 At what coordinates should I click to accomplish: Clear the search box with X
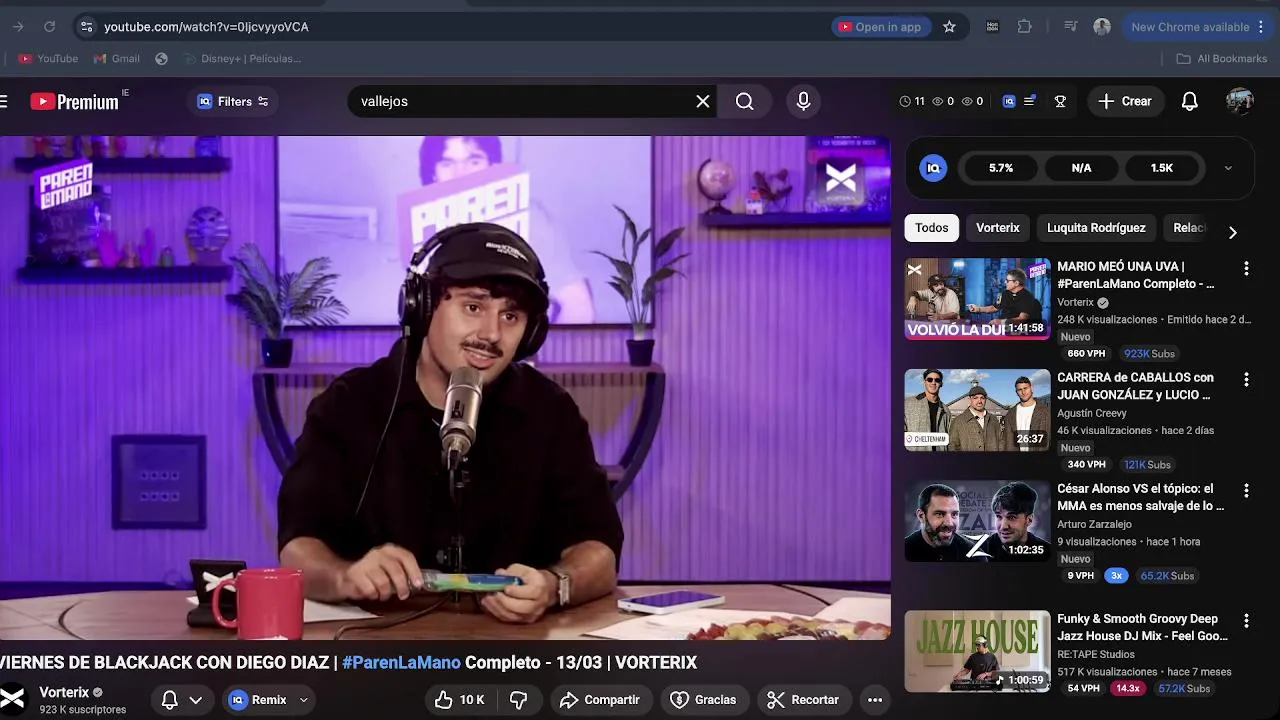click(703, 101)
